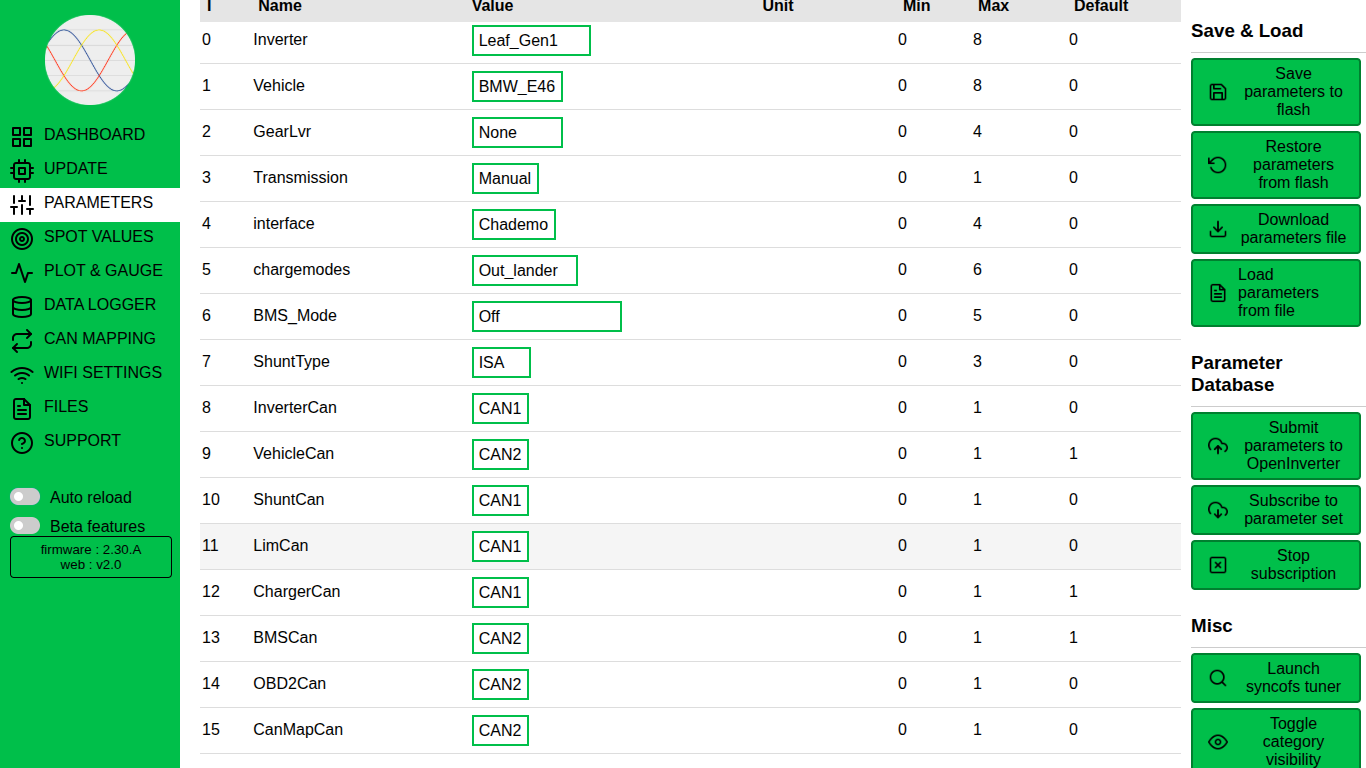The image size is (1366, 768).
Task: Click the sine wave logo image
Action: [x=90, y=60]
